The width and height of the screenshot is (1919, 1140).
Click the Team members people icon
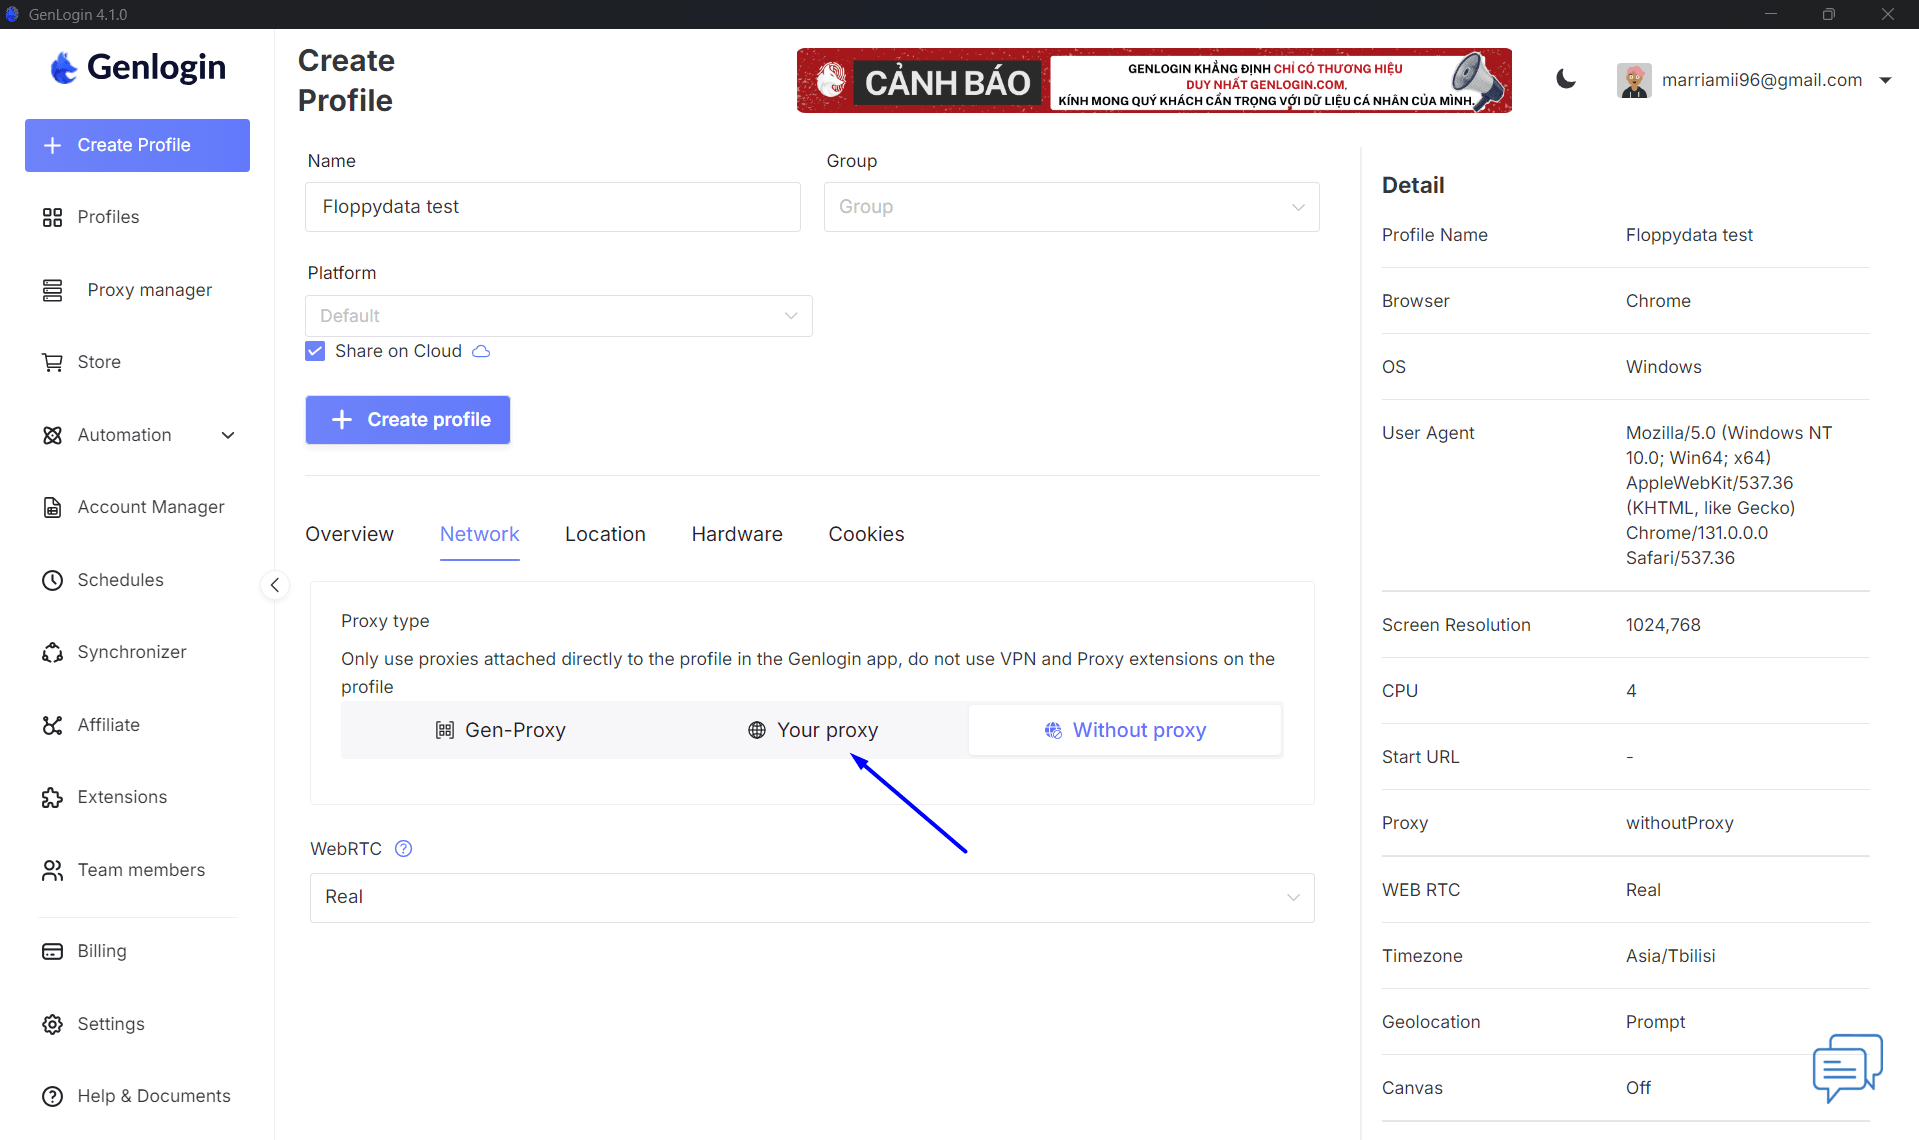(x=52, y=870)
